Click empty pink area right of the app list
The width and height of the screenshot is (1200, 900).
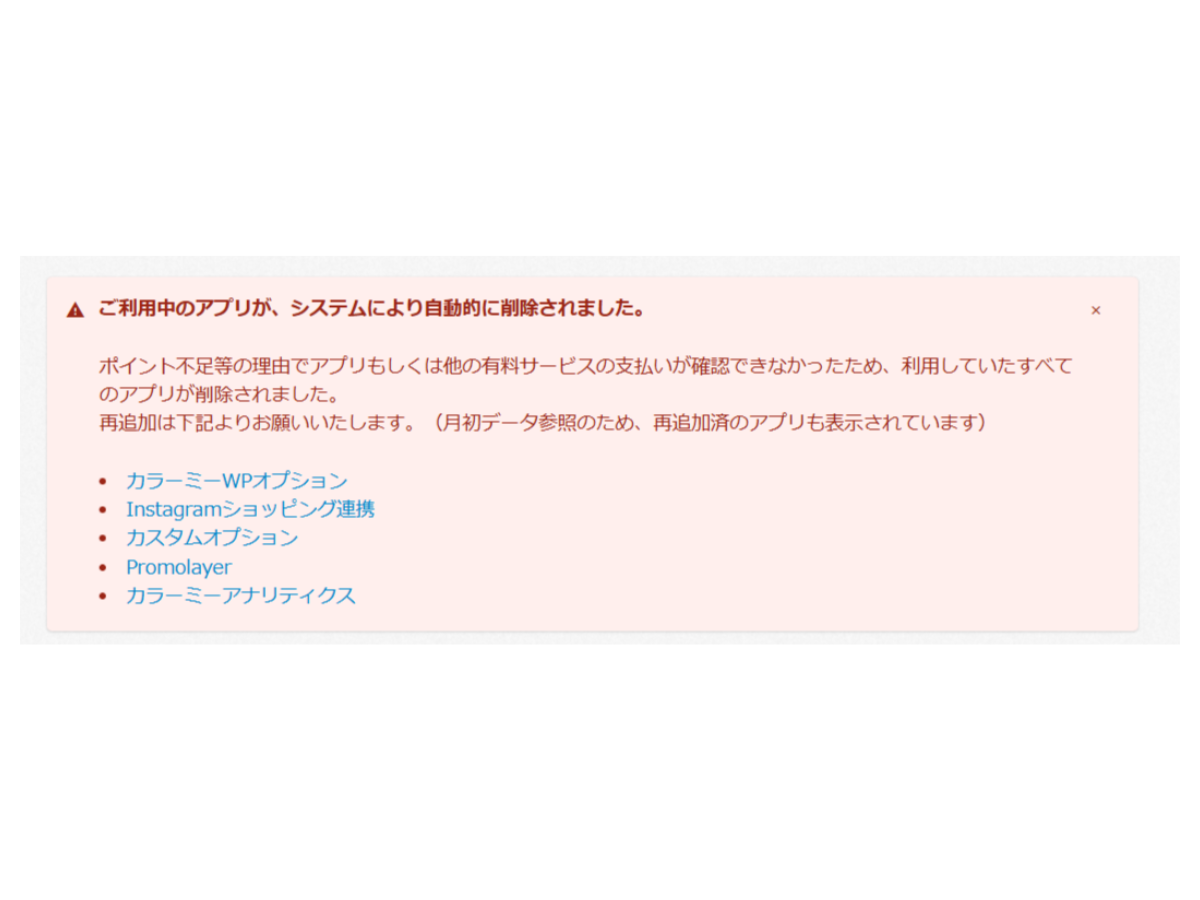750,540
